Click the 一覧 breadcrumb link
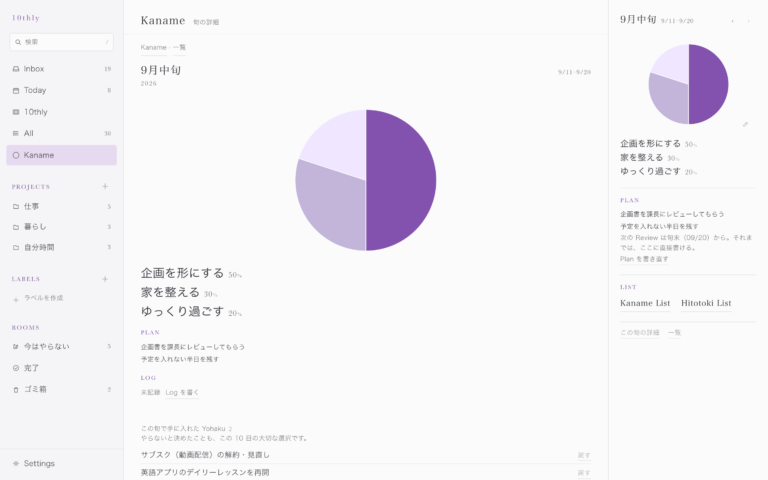This screenshot has height=480, width=768. point(179,48)
